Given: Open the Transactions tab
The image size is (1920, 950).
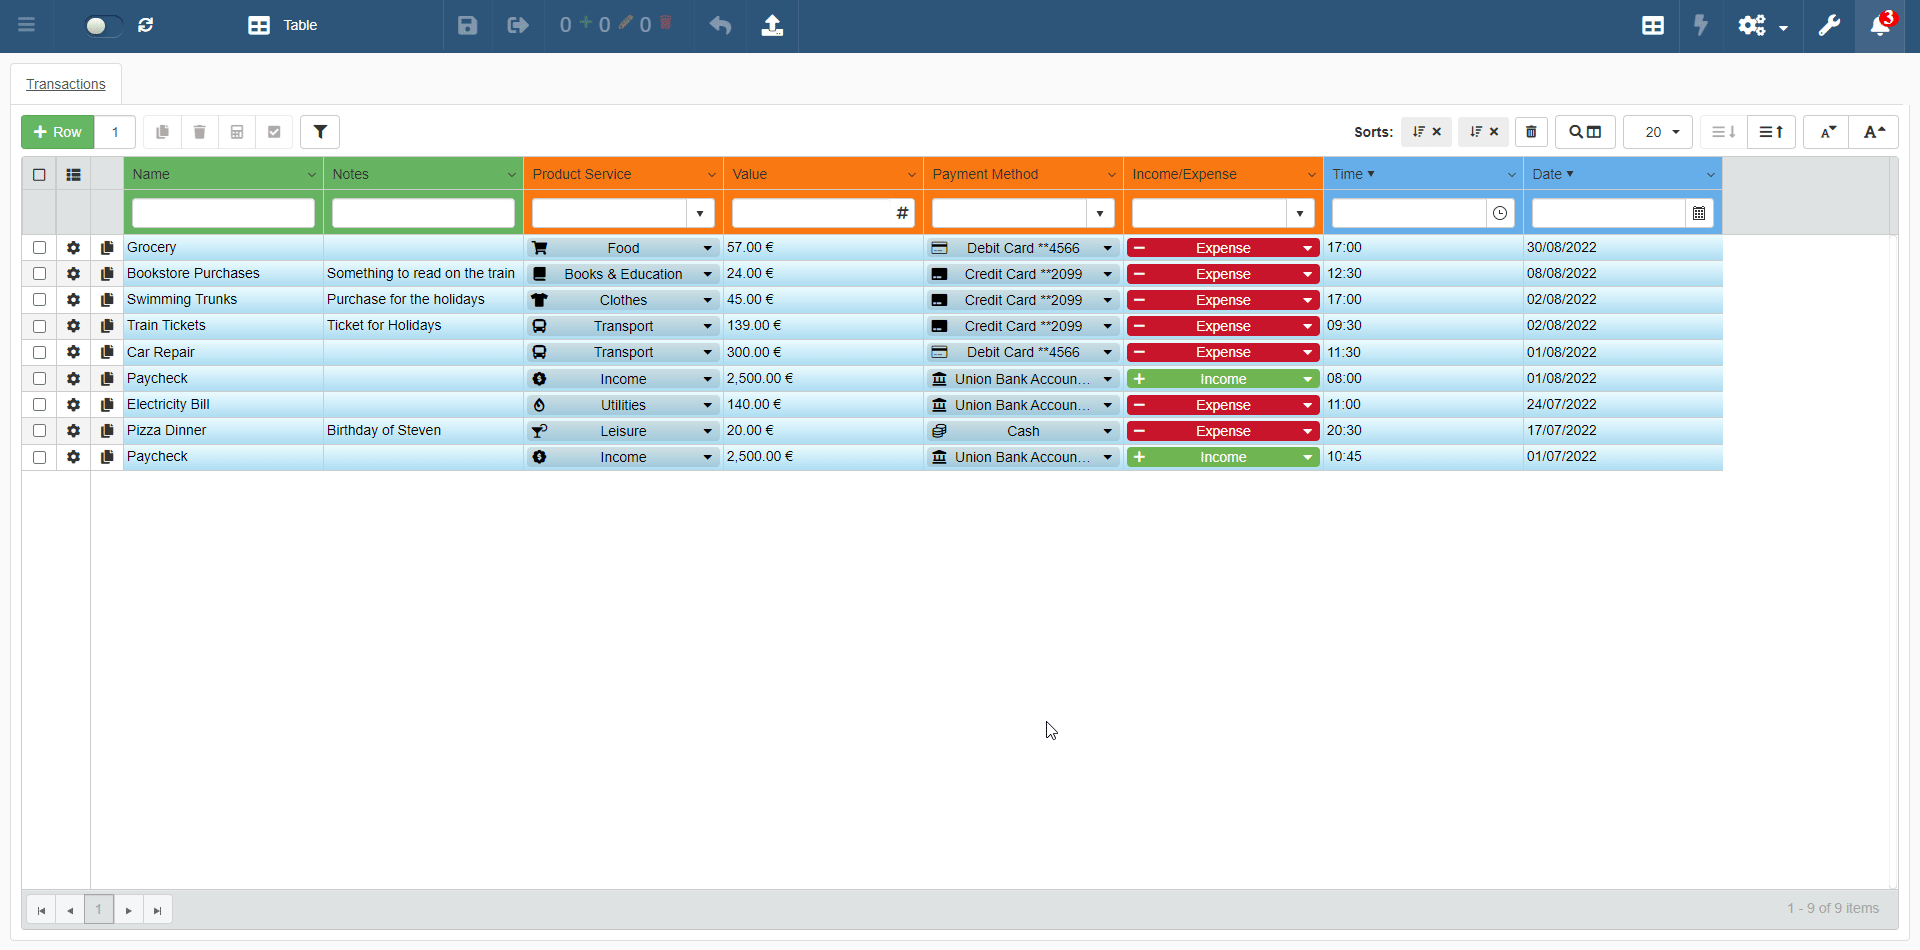Looking at the screenshot, I should pyautogui.click(x=66, y=84).
